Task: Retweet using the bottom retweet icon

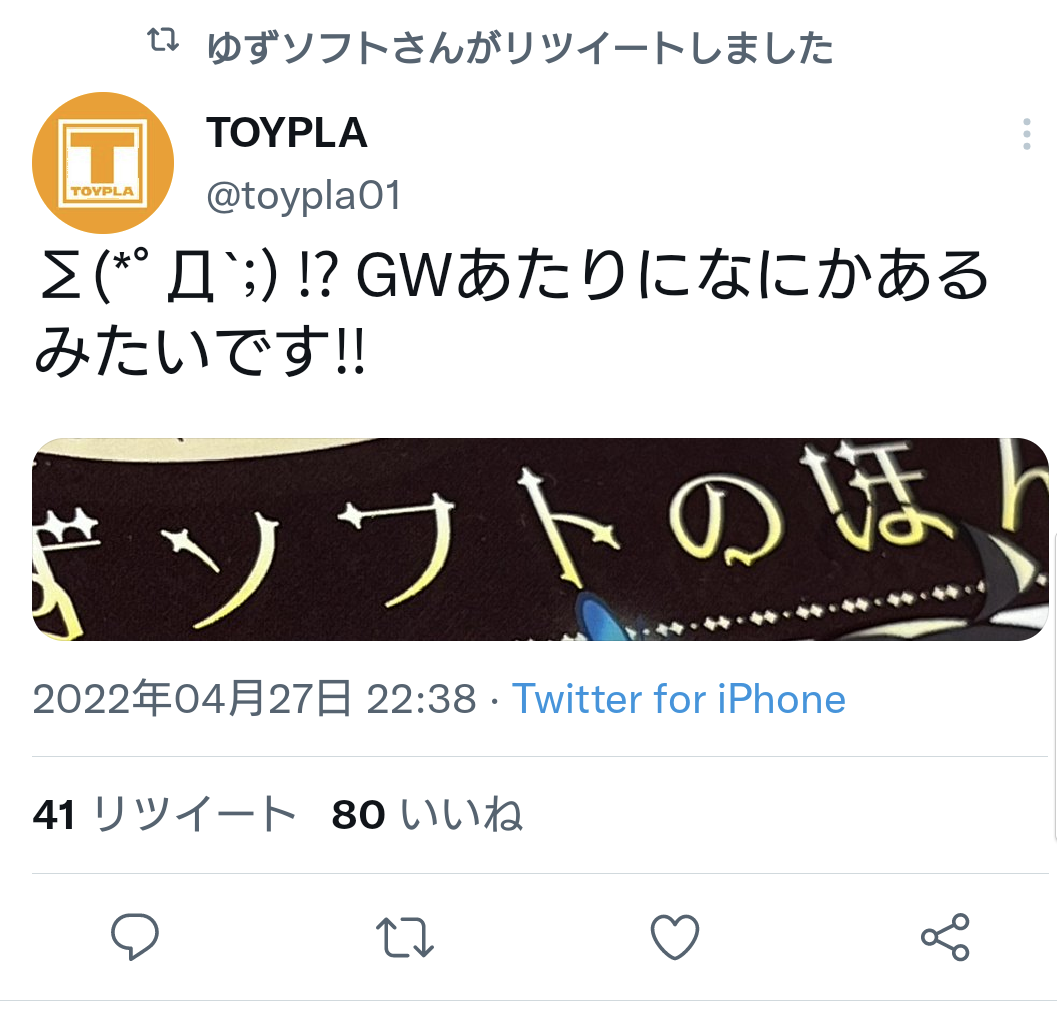Action: tap(404, 937)
